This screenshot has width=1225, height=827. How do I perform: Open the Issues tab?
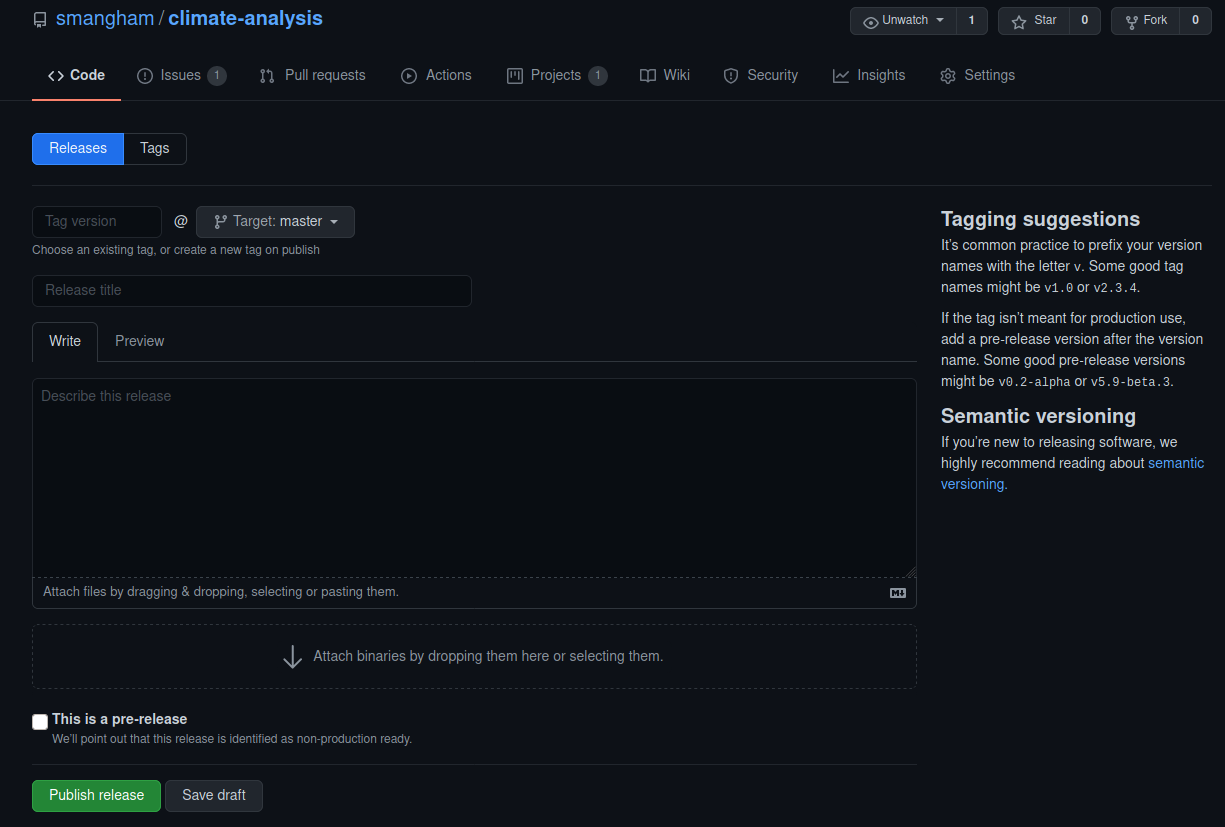(x=180, y=76)
